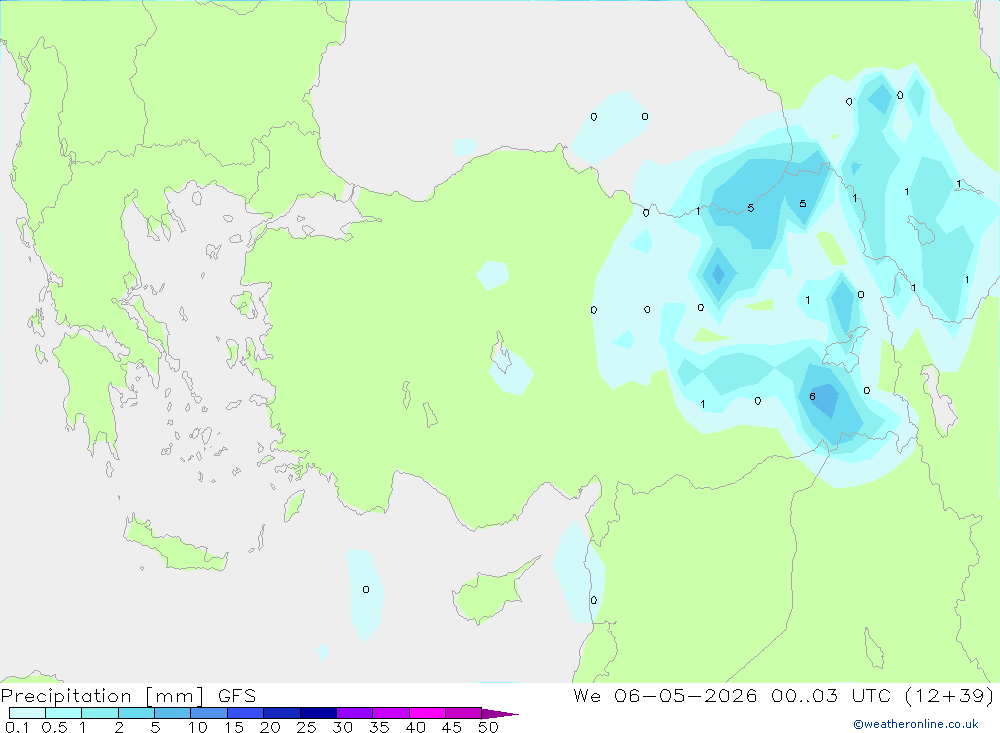
Task: Click the "(12+39)" forecast run label
Action: 949,696
